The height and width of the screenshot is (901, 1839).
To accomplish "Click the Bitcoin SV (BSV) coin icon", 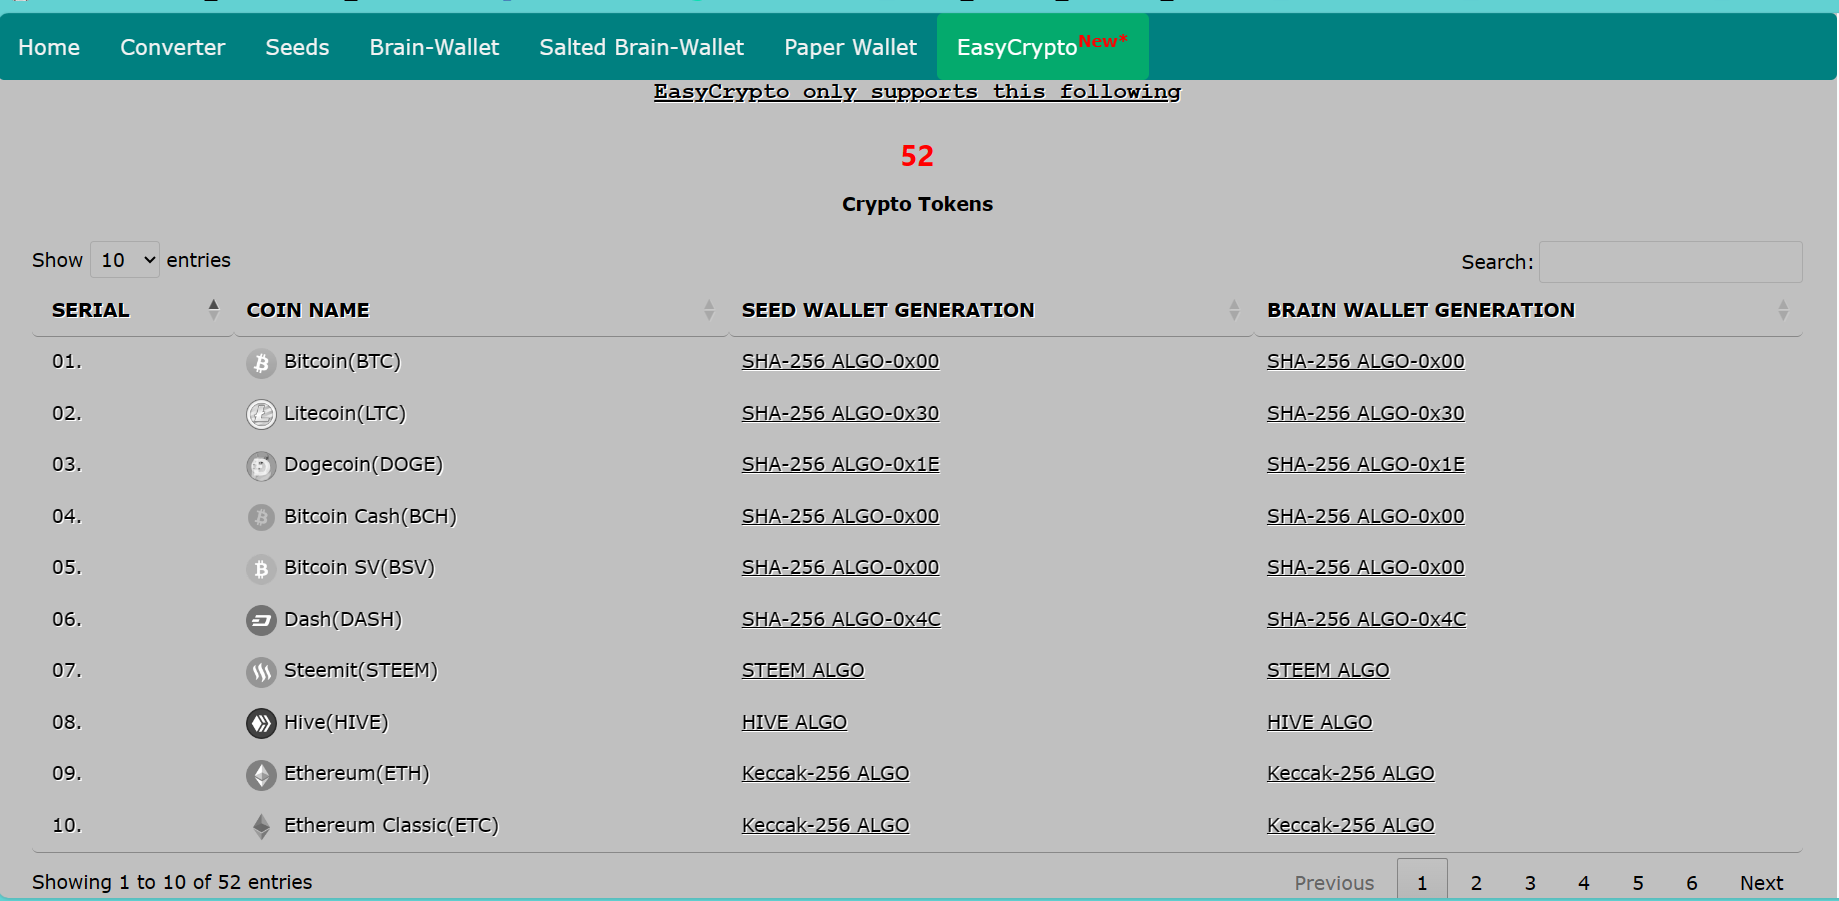I will (261, 569).
